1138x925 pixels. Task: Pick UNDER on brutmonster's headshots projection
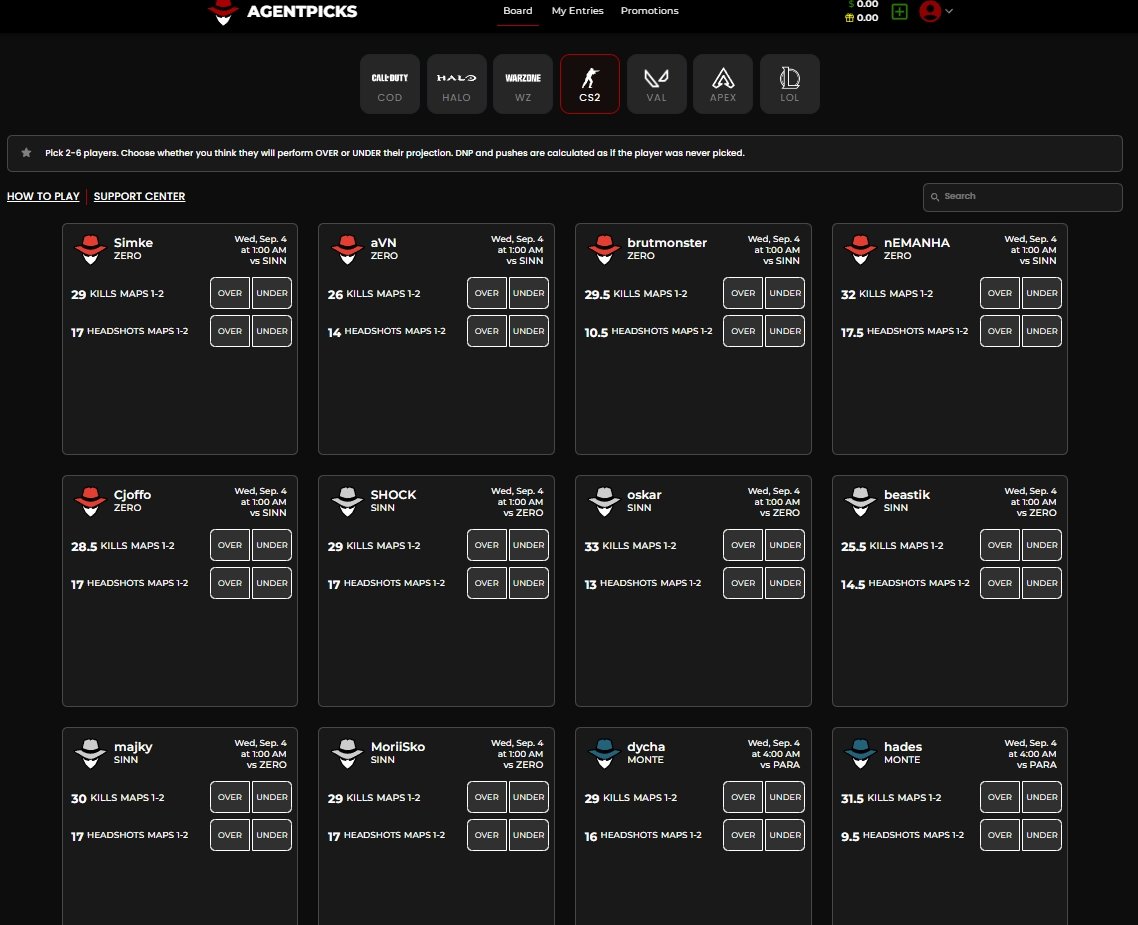click(785, 331)
